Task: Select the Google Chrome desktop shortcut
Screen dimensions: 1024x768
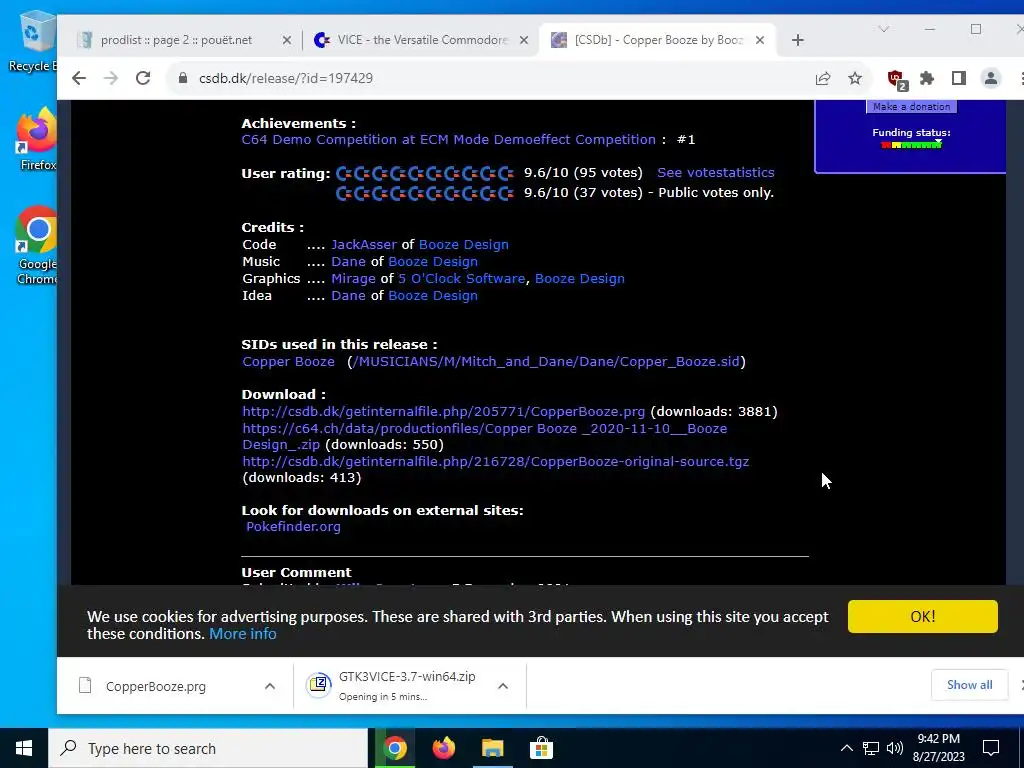Action: coord(37,246)
